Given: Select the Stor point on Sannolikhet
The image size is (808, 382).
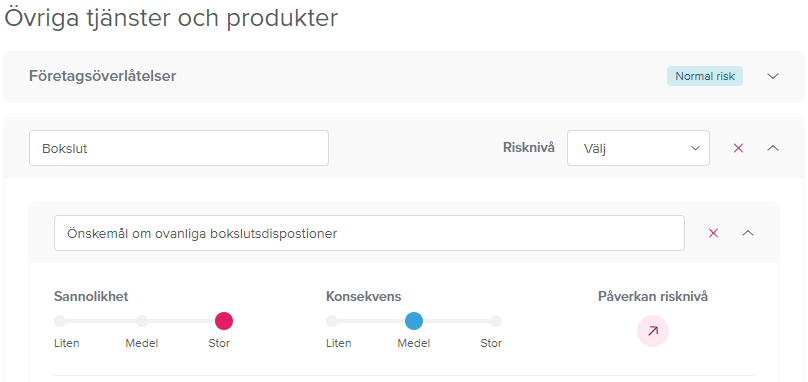Looking at the screenshot, I should click(x=224, y=321).
